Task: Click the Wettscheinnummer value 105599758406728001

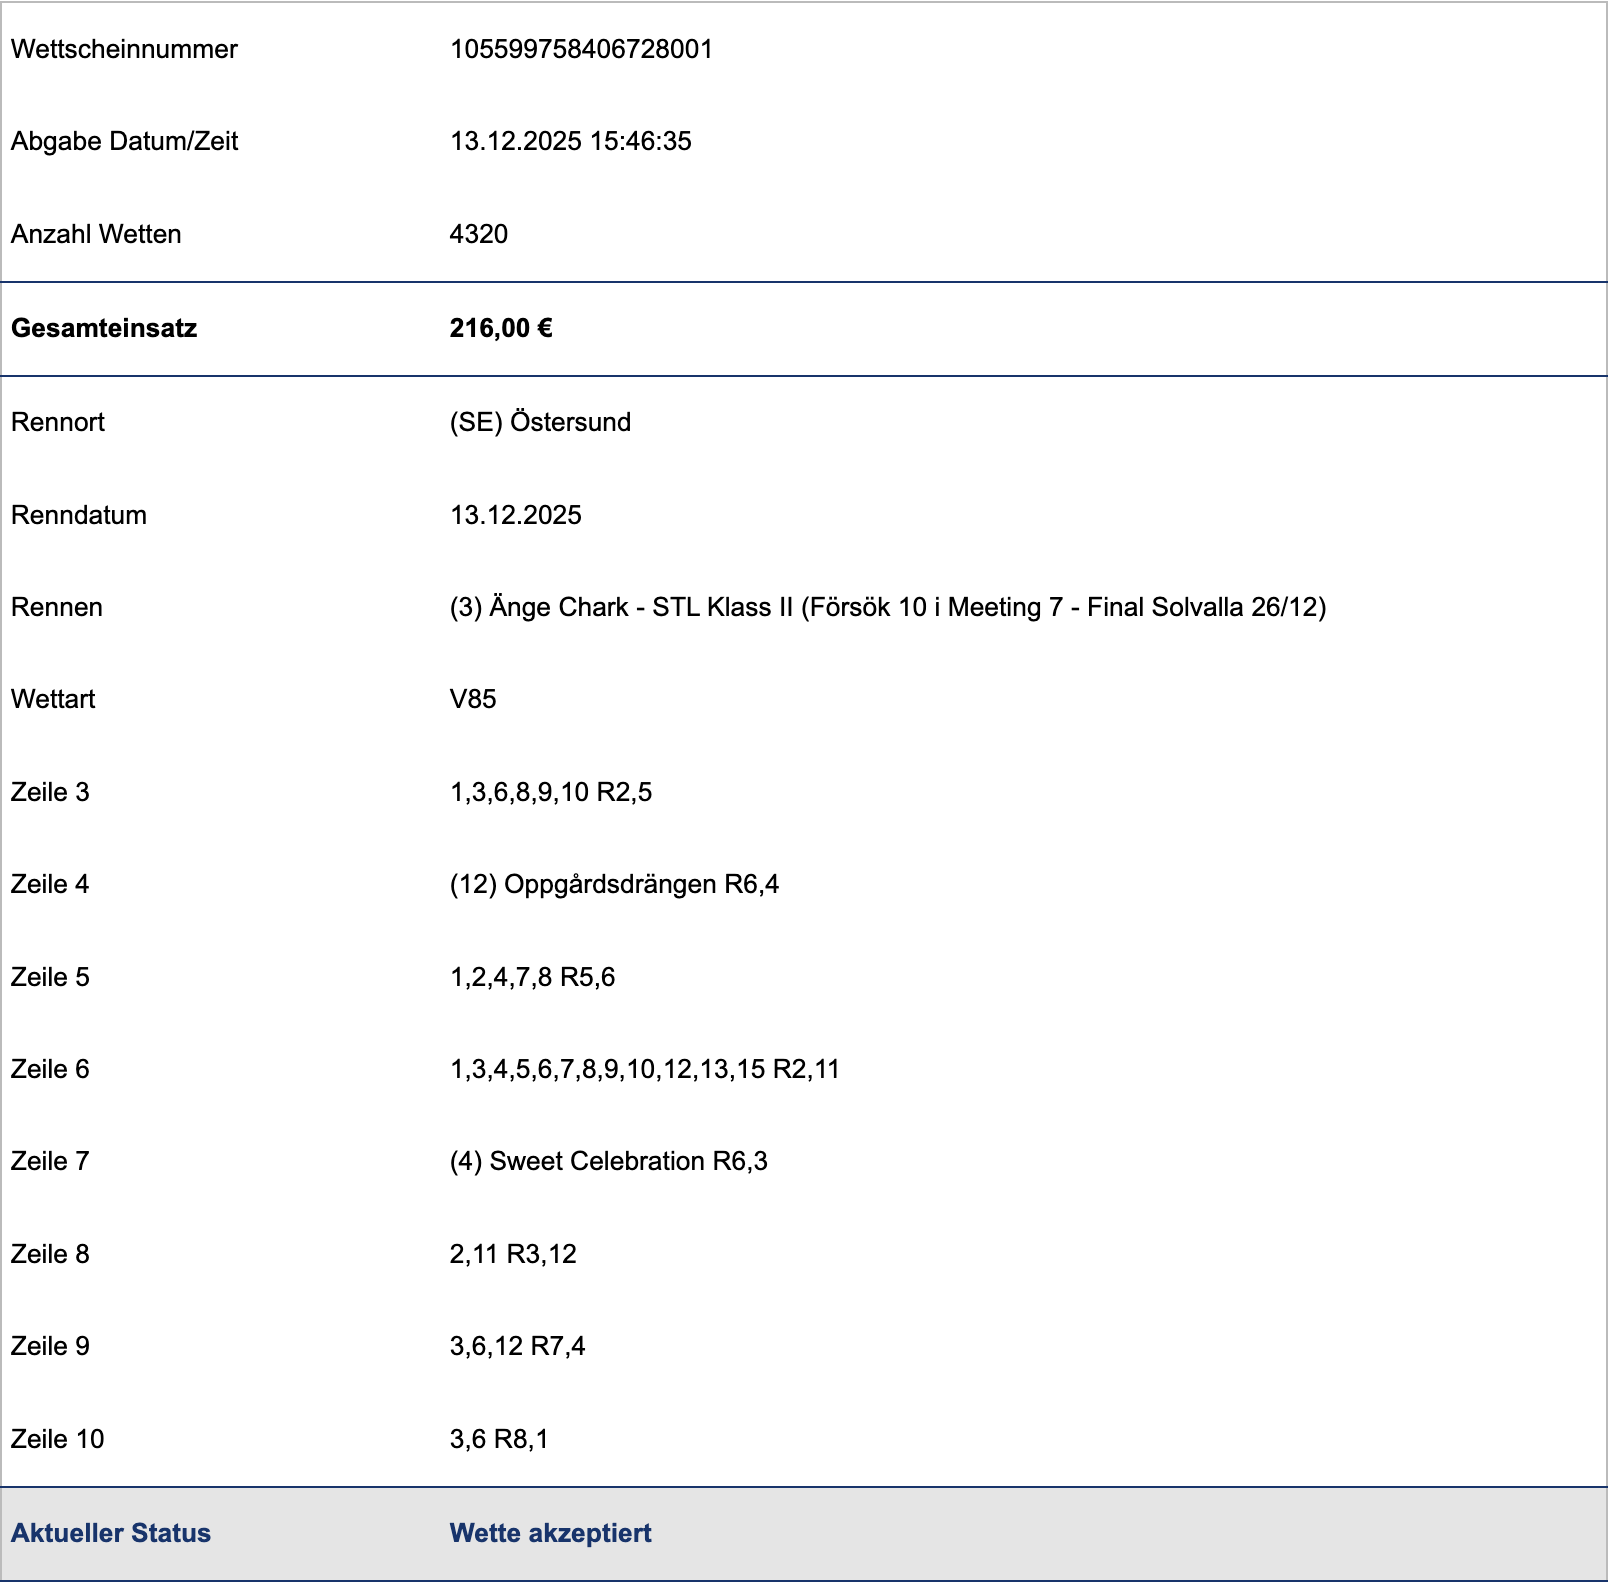Action: click(581, 49)
